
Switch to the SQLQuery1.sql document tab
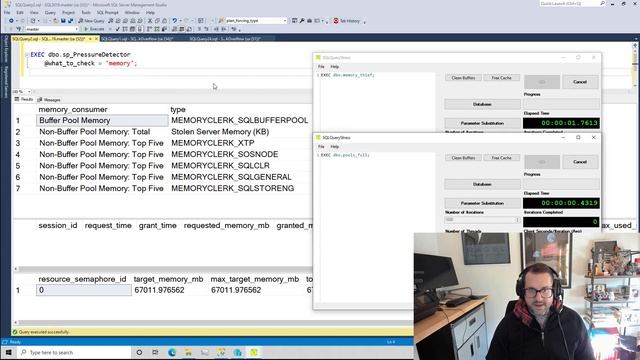[x=137, y=39]
